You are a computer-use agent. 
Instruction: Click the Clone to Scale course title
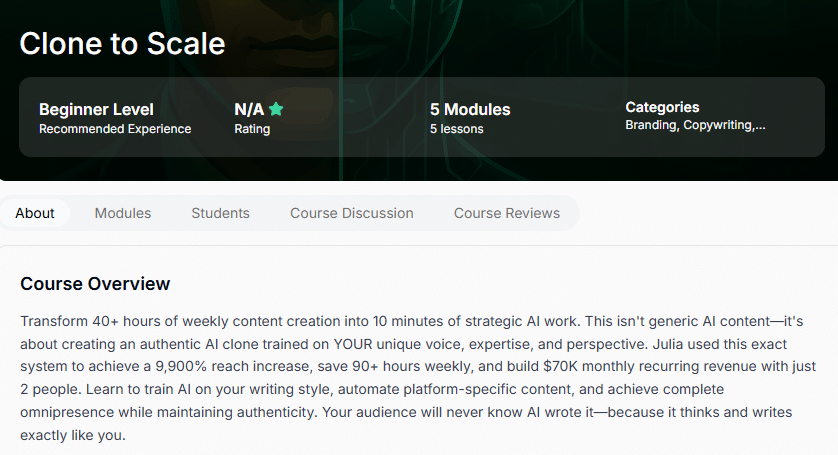[122, 43]
